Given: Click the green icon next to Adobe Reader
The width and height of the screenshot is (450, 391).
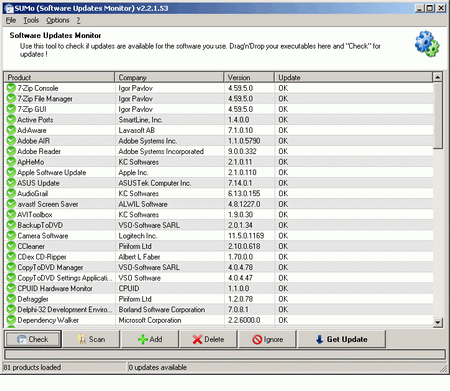Looking at the screenshot, I should (11, 151).
